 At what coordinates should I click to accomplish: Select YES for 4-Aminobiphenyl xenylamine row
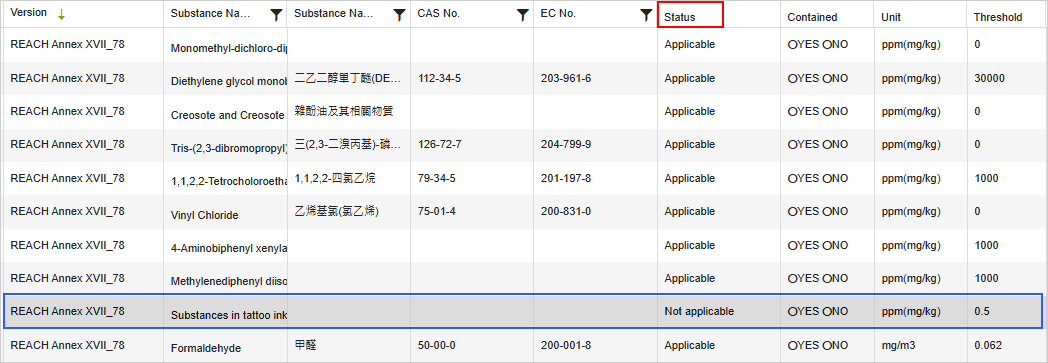point(792,245)
